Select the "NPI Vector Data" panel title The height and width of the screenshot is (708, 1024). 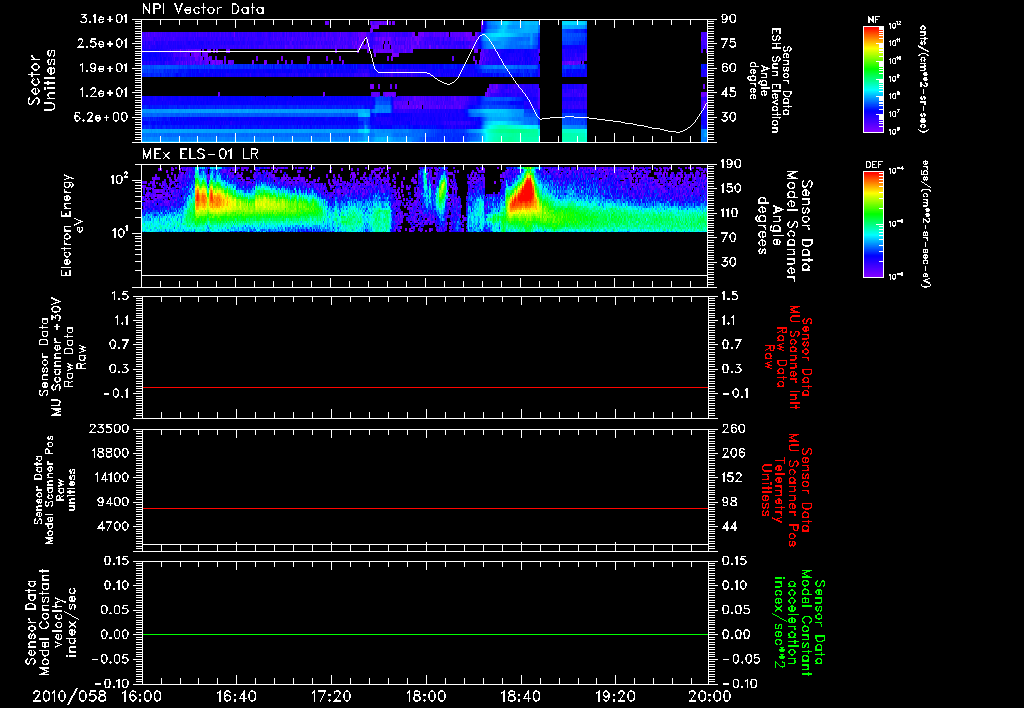click(204, 9)
